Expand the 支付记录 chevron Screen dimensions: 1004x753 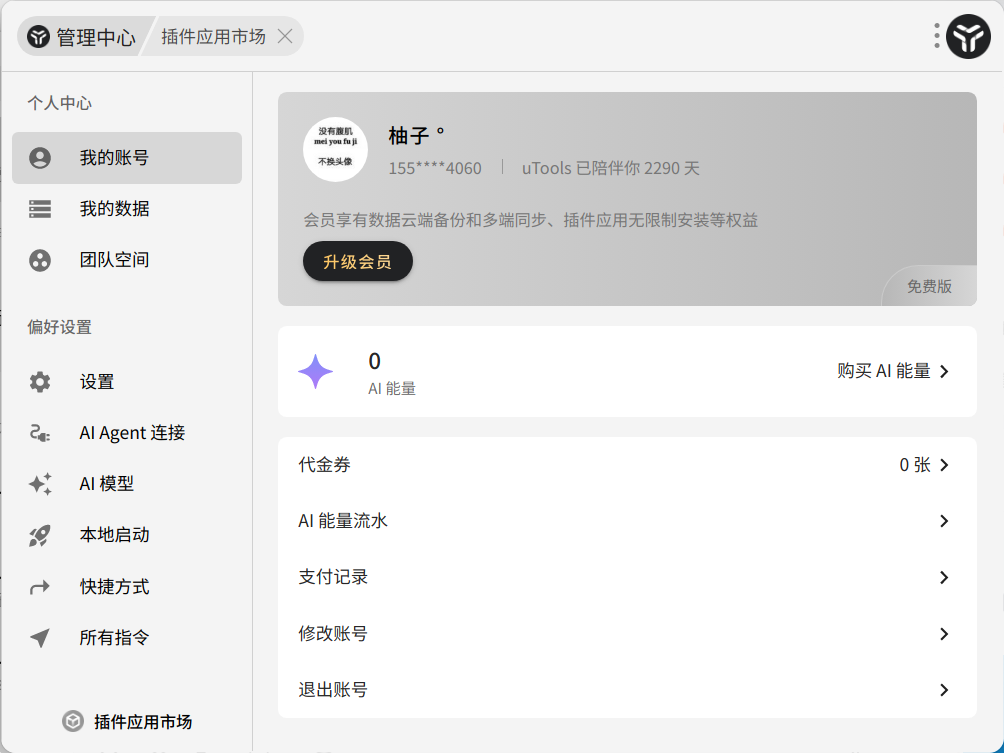coord(944,578)
